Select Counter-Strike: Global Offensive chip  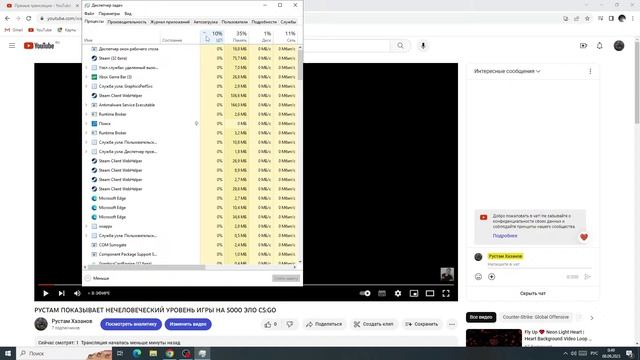coord(536,317)
